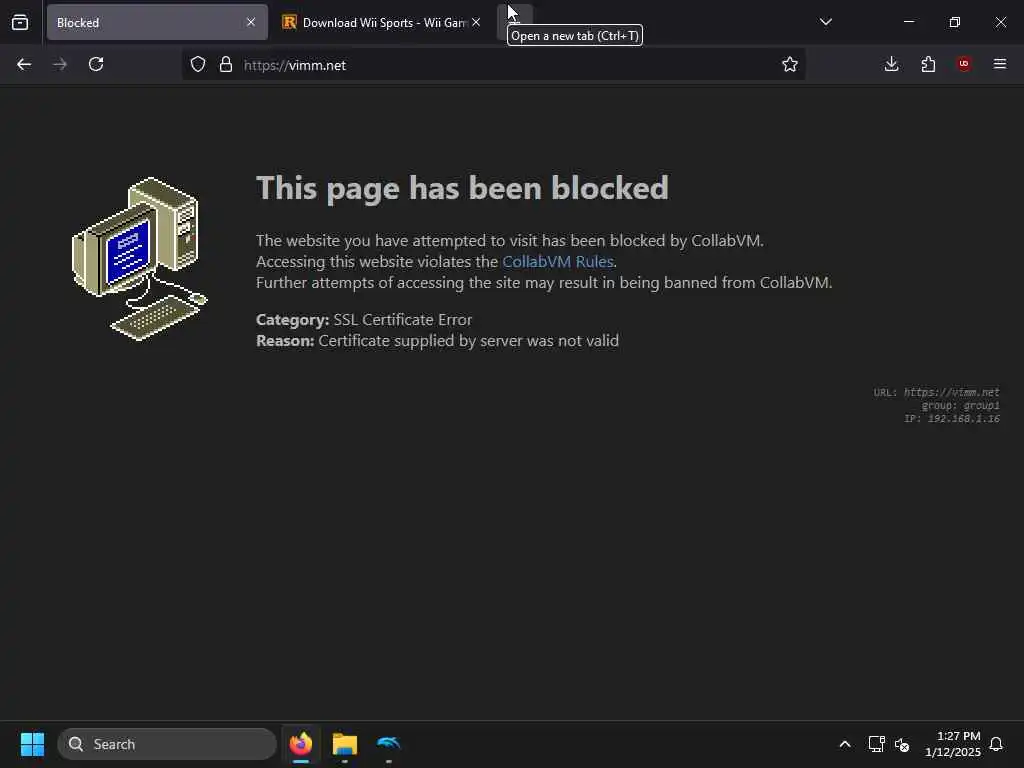Screen dimensions: 1024x768
Task: Bookmark this page with star
Action: pos(790,65)
